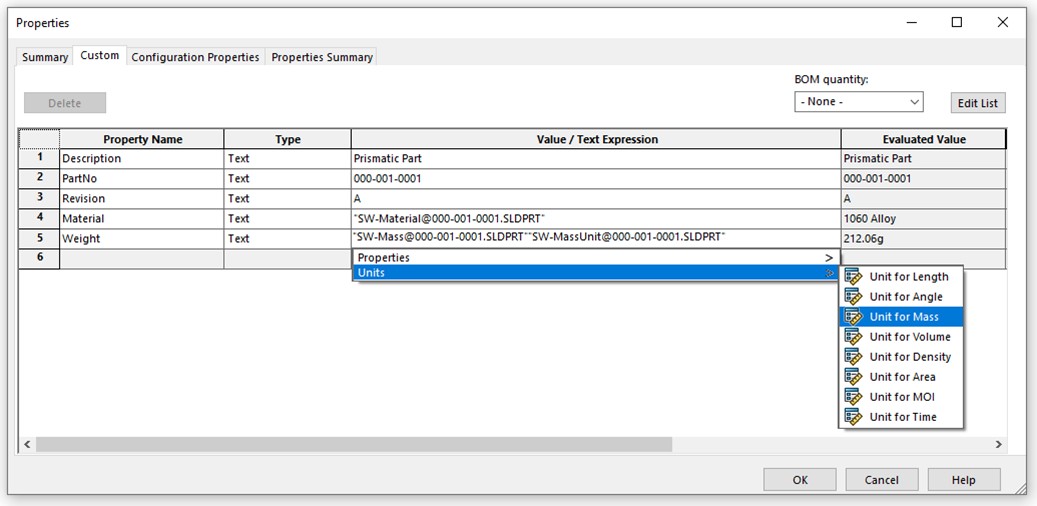Choose the Unit for Time icon
This screenshot has width=1037, height=506.
point(853,417)
